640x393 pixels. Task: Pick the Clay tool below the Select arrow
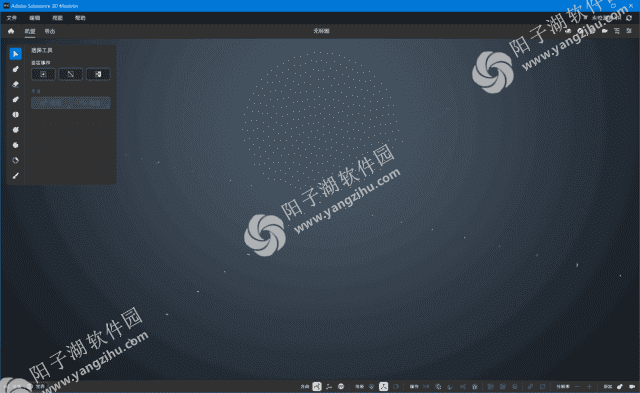pos(16,69)
